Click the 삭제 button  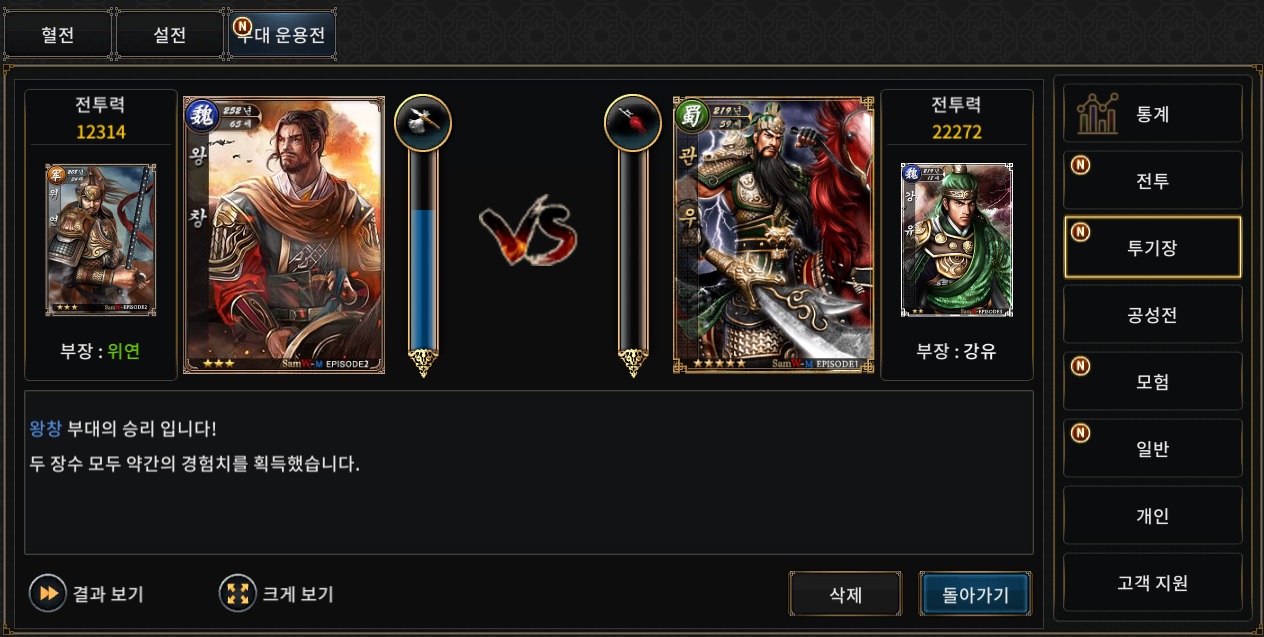pyautogui.click(x=845, y=594)
